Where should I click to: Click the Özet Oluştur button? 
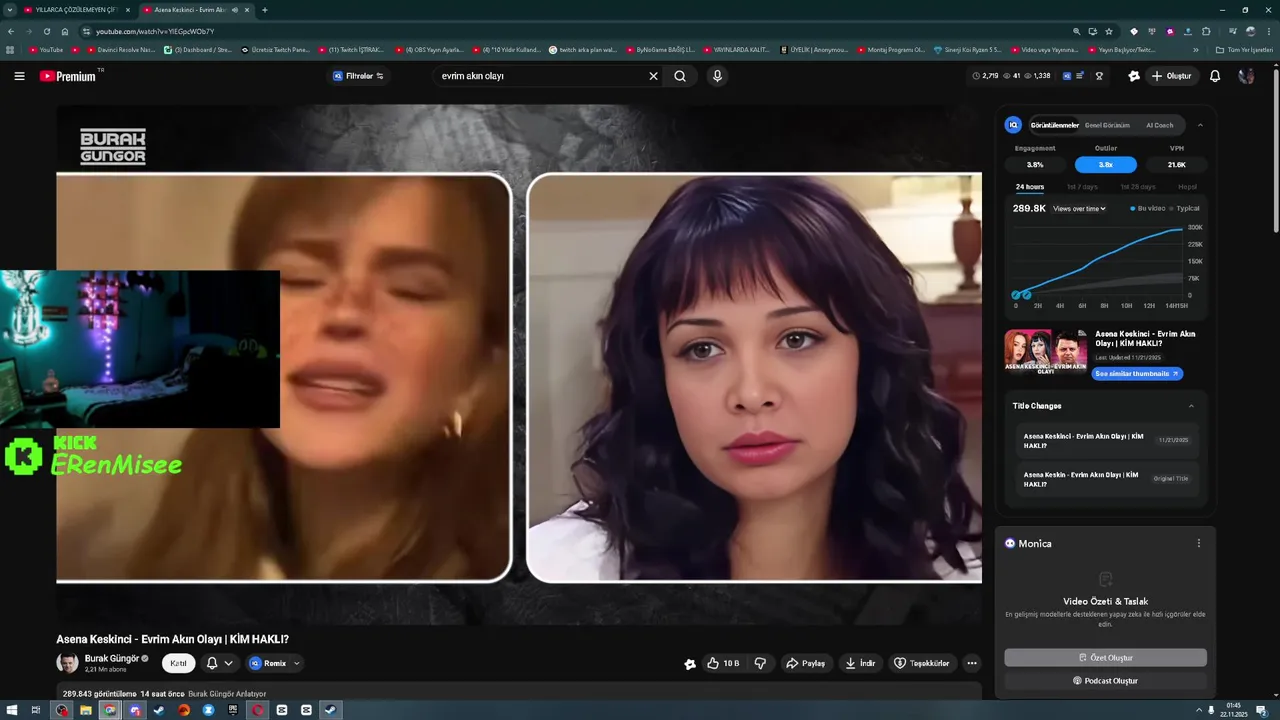click(x=1105, y=658)
